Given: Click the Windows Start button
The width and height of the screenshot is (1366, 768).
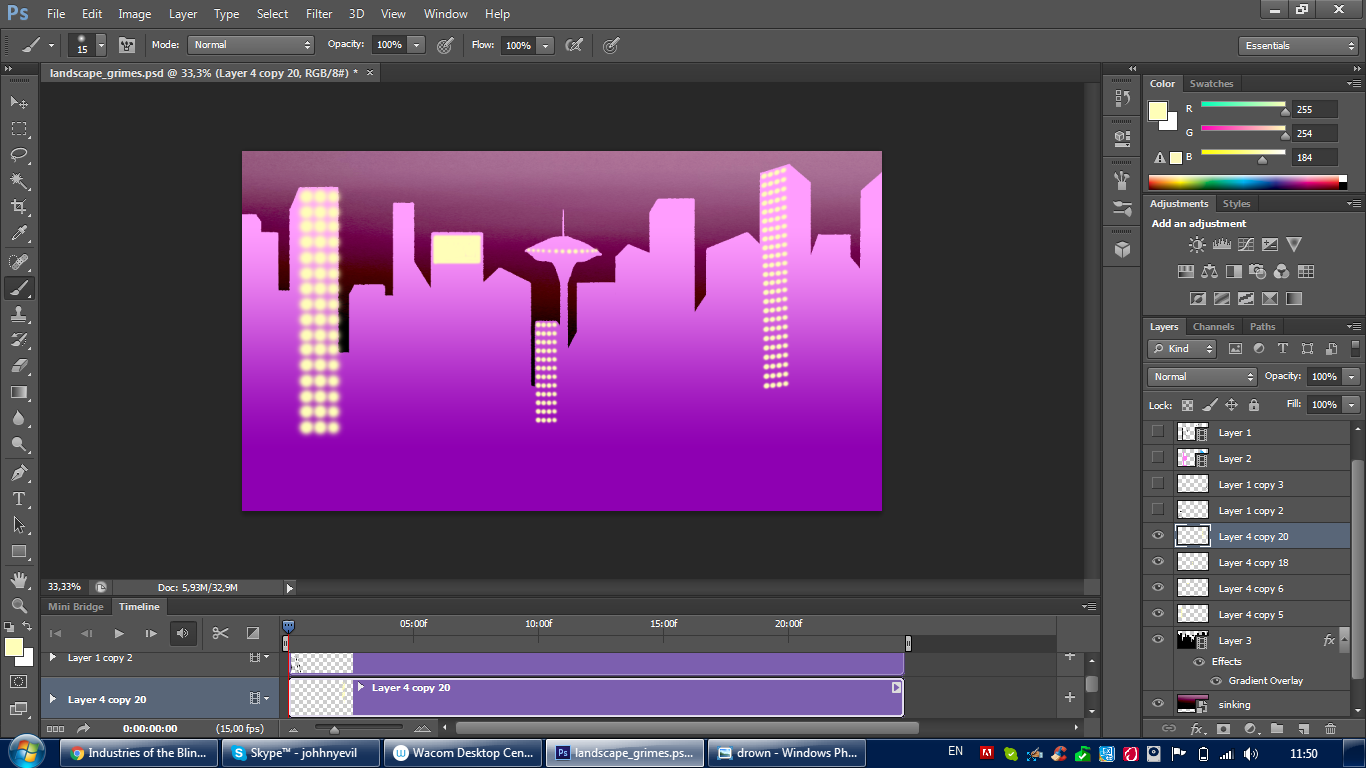Looking at the screenshot, I should point(26,751).
